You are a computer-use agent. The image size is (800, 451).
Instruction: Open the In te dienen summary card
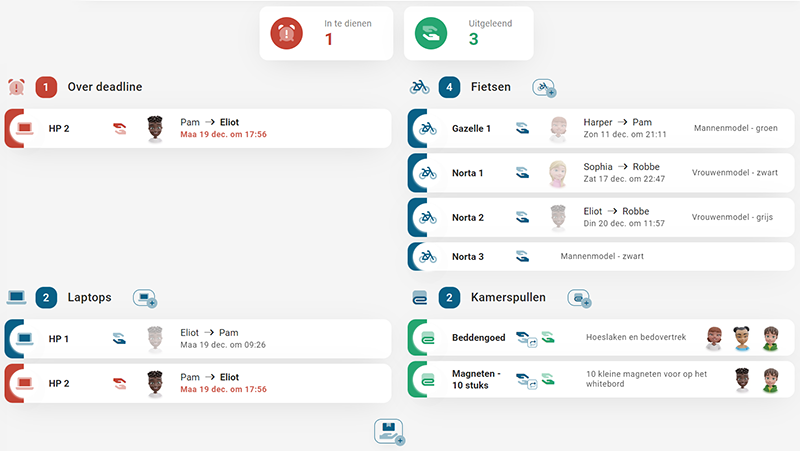(x=324, y=33)
